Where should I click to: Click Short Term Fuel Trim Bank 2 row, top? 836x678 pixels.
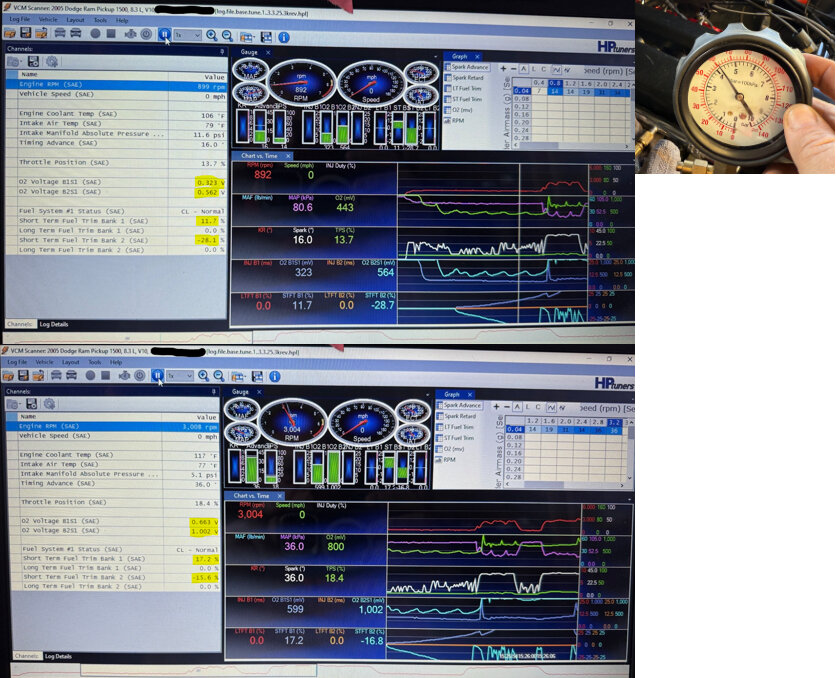pyautogui.click(x=117, y=240)
